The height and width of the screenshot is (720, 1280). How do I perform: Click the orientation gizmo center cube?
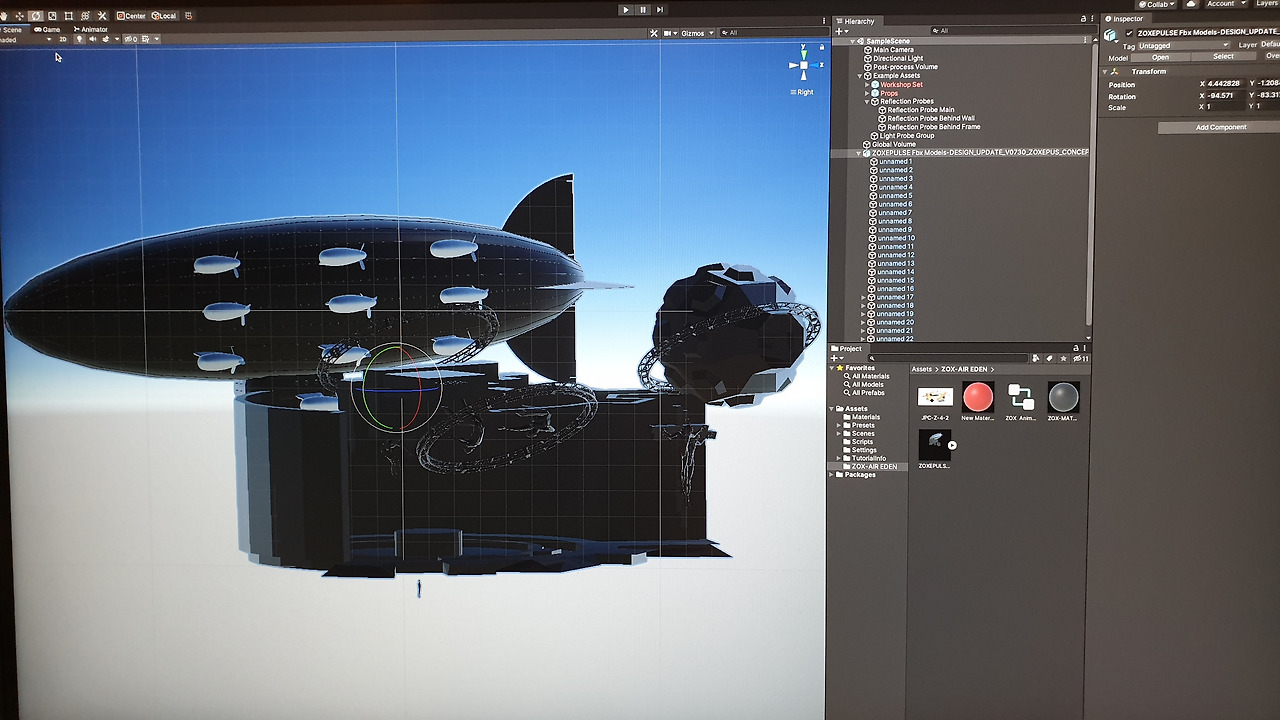coord(803,67)
